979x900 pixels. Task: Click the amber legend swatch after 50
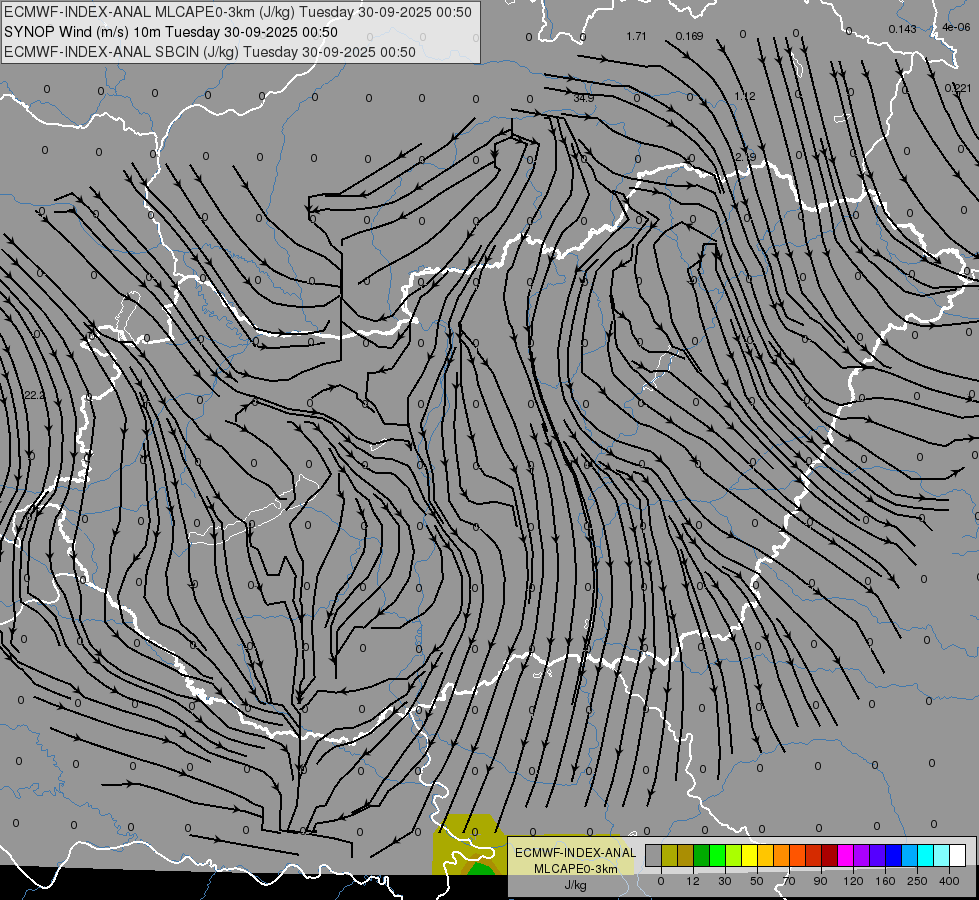click(765, 856)
